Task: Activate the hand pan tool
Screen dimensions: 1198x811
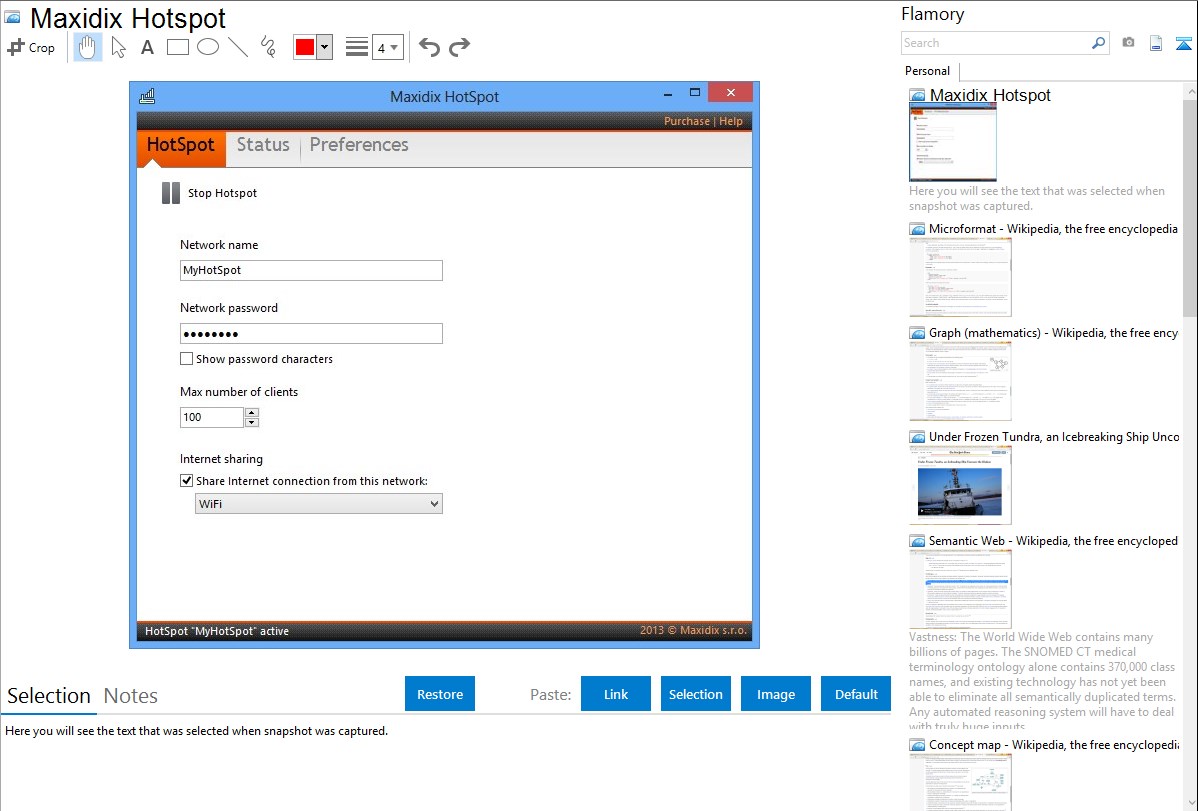Action: (x=87, y=47)
